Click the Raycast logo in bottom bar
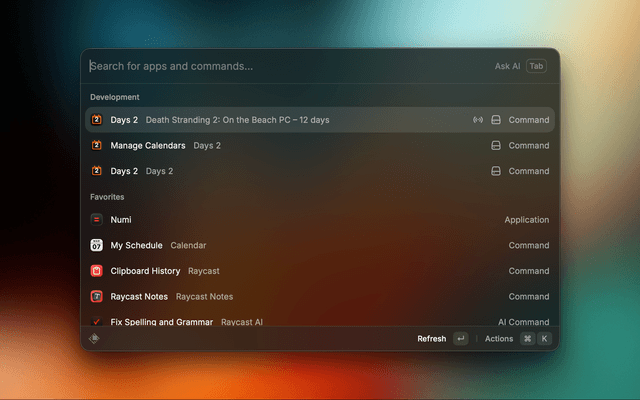This screenshot has width=640, height=400. (x=96, y=339)
